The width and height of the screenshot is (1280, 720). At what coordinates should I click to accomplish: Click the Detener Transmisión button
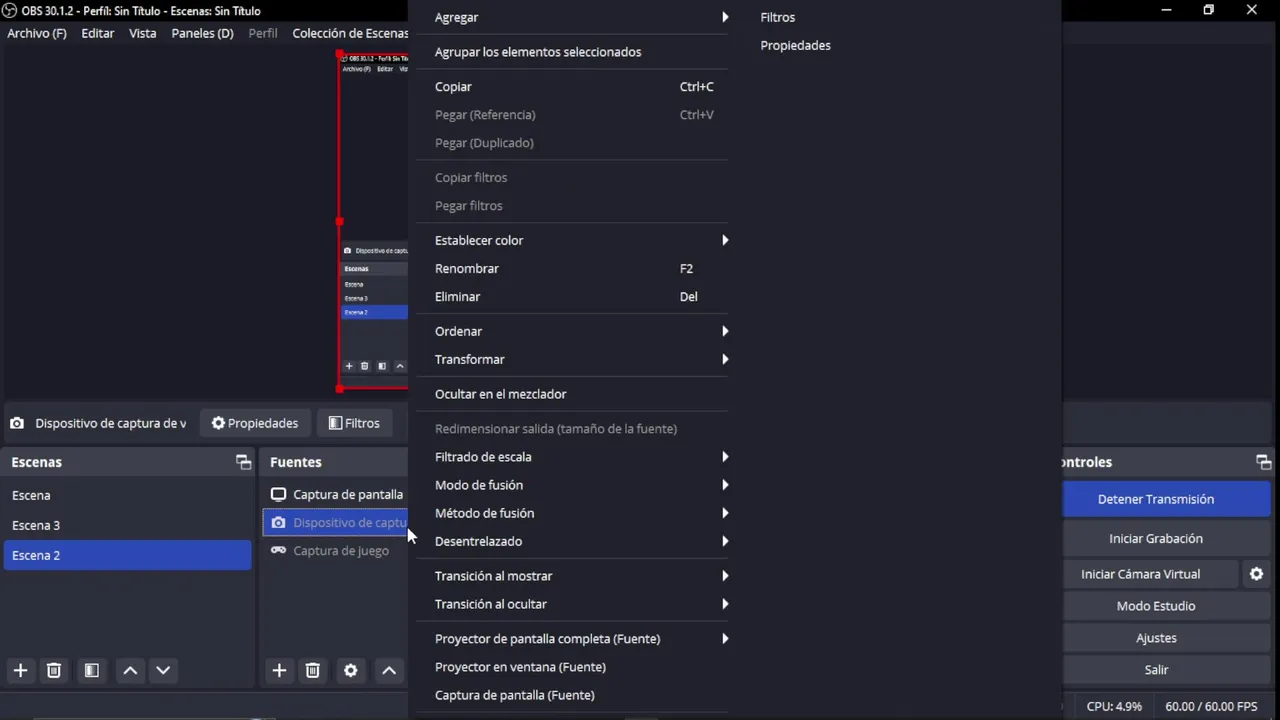[1155, 499]
